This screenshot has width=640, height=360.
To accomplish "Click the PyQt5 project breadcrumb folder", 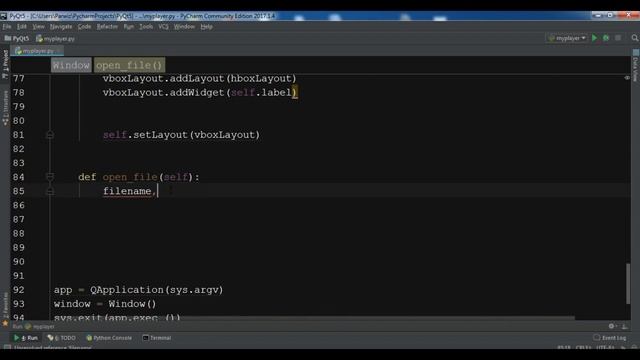I will (17, 38).
